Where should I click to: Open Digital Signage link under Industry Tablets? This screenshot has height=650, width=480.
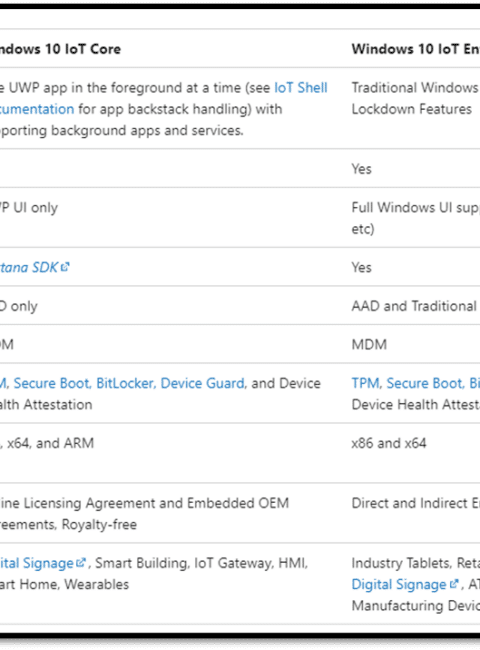[399, 585]
